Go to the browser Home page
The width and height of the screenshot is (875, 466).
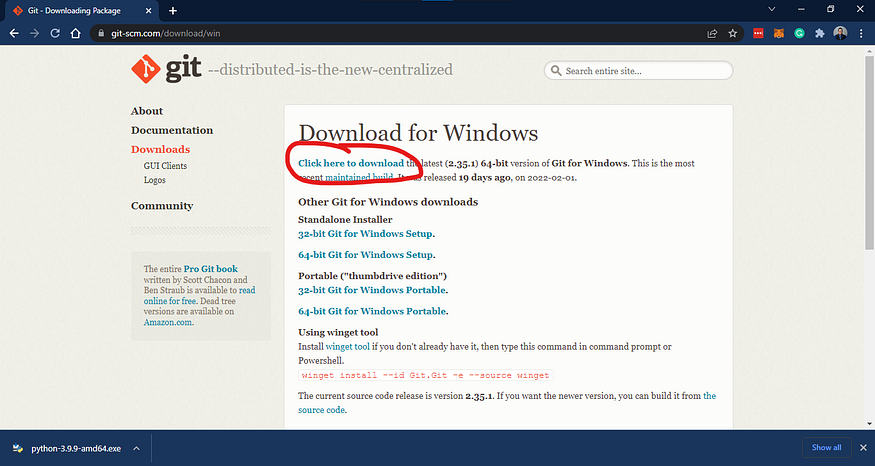click(75, 33)
